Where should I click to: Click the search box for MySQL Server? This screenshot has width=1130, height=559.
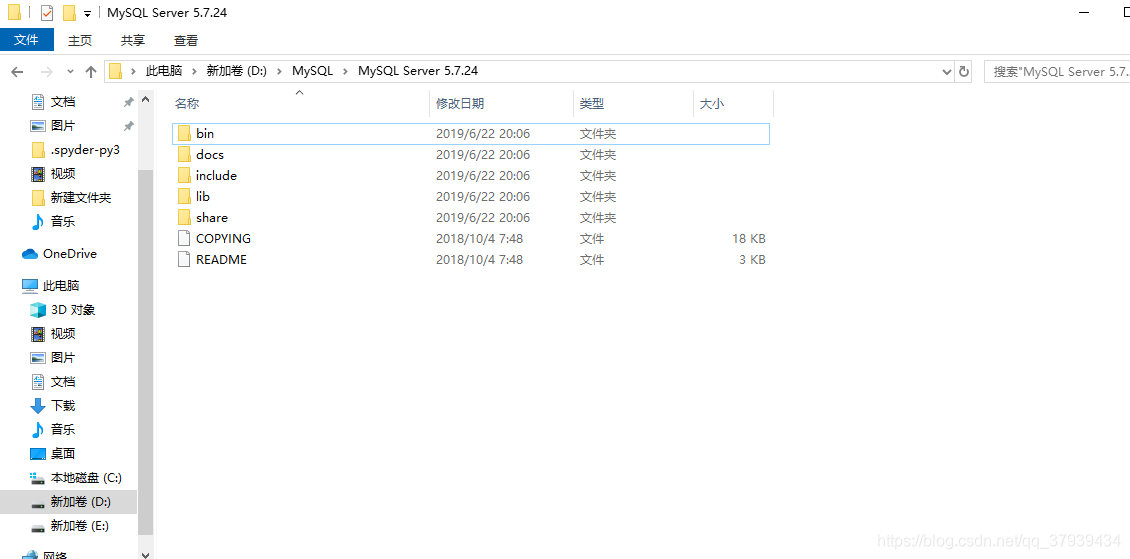(1056, 71)
